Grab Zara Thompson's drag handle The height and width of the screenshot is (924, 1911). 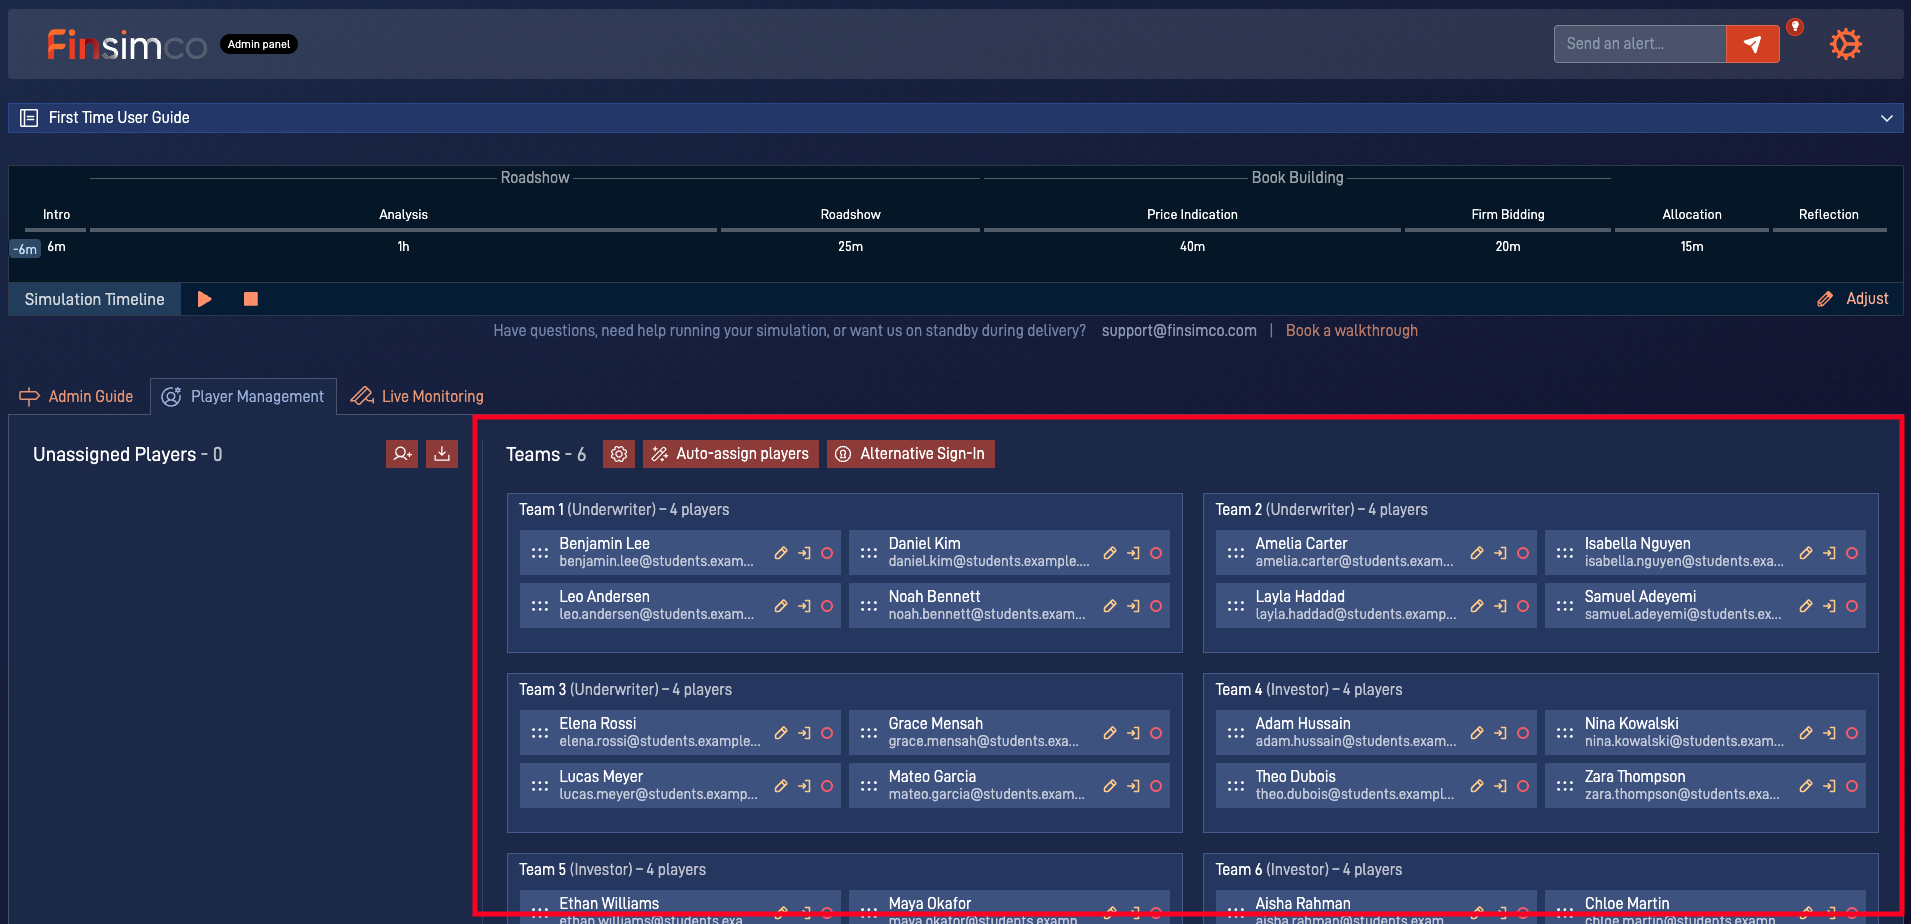click(1565, 786)
